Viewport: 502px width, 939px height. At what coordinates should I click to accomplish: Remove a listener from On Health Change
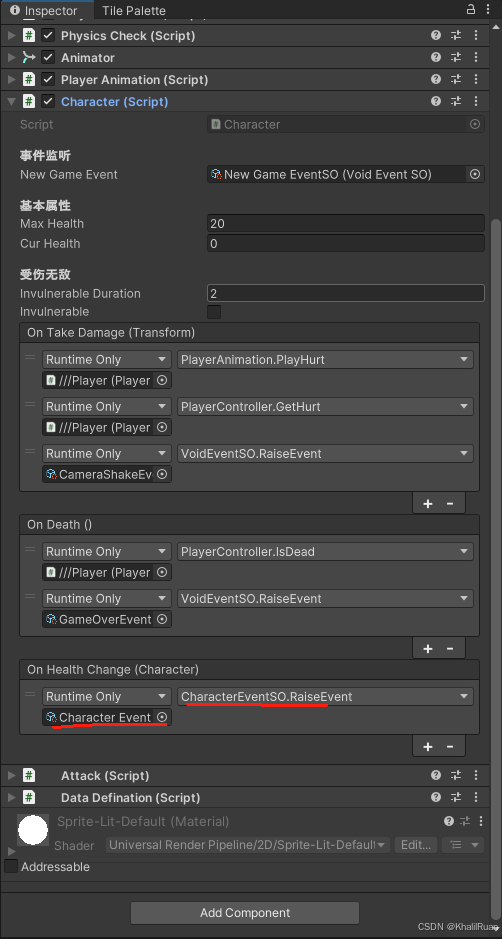(450, 746)
